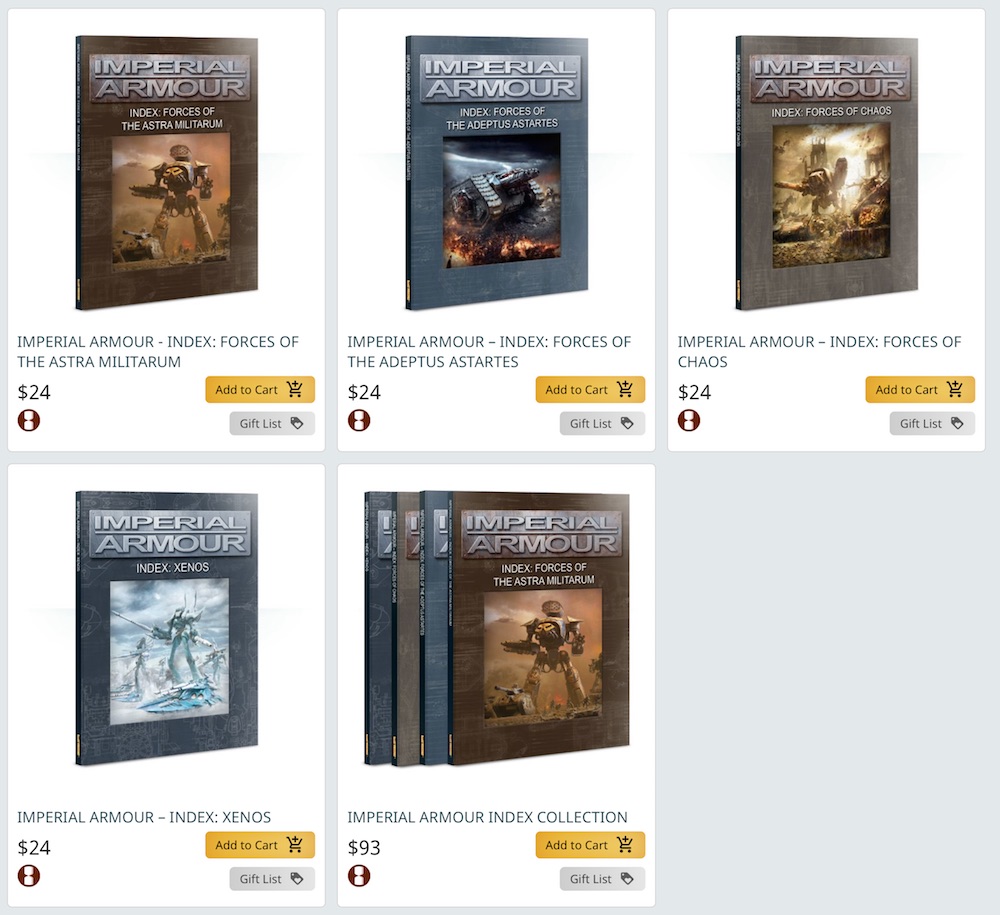Add Astra Militarum book to Gift List
This screenshot has height=915, width=1000.
tap(272, 423)
